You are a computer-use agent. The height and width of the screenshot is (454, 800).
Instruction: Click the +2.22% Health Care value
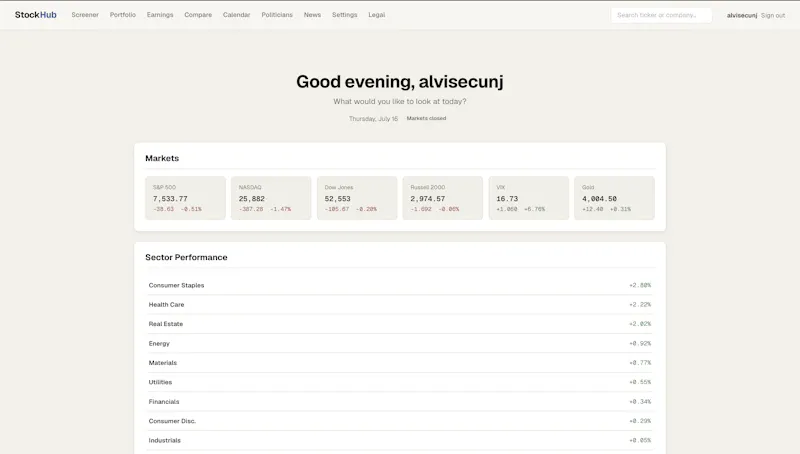pos(640,305)
